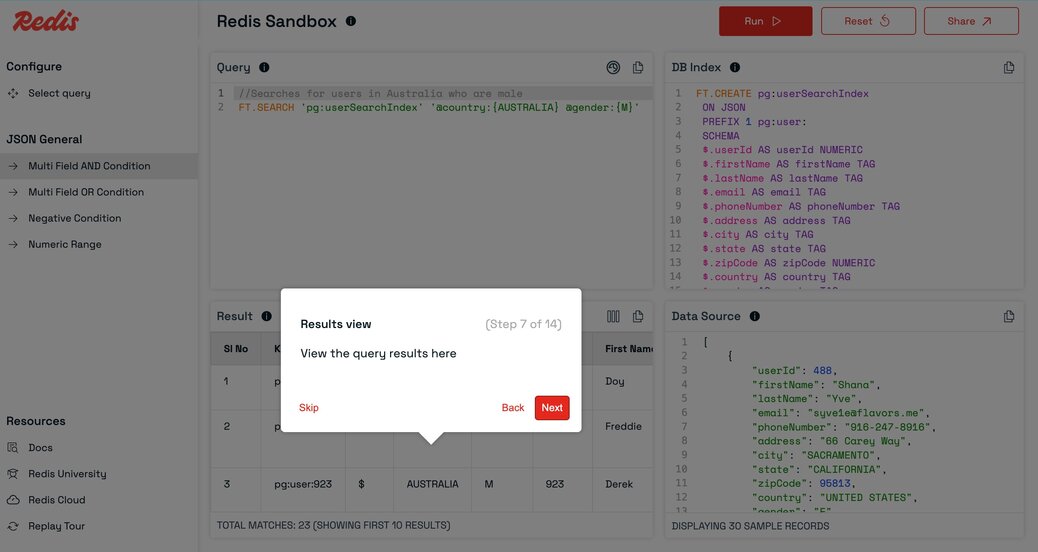The width and height of the screenshot is (1038, 552).
Task: Click the AUSTRALIA cell in row 3
Action: pyautogui.click(x=432, y=484)
